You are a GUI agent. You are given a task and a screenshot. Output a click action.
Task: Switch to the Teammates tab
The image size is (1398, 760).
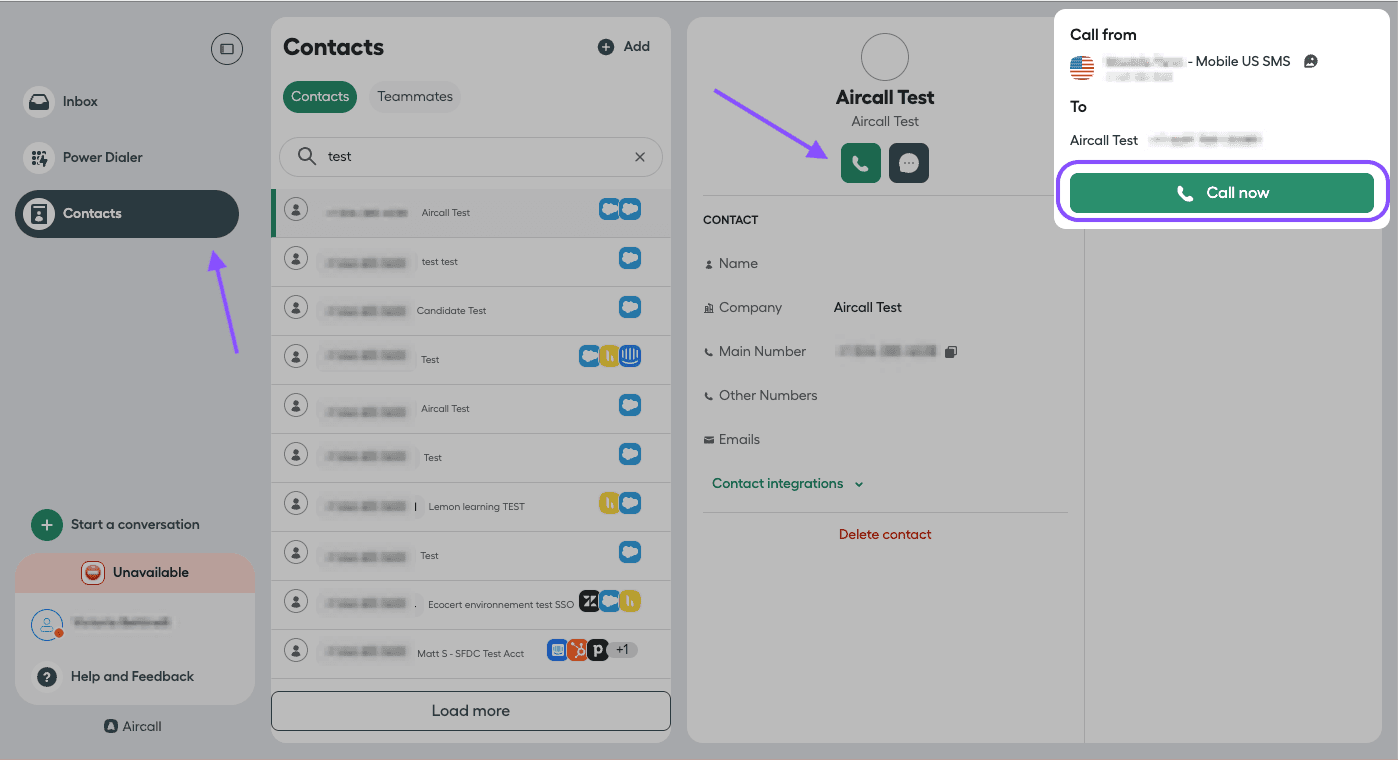415,97
